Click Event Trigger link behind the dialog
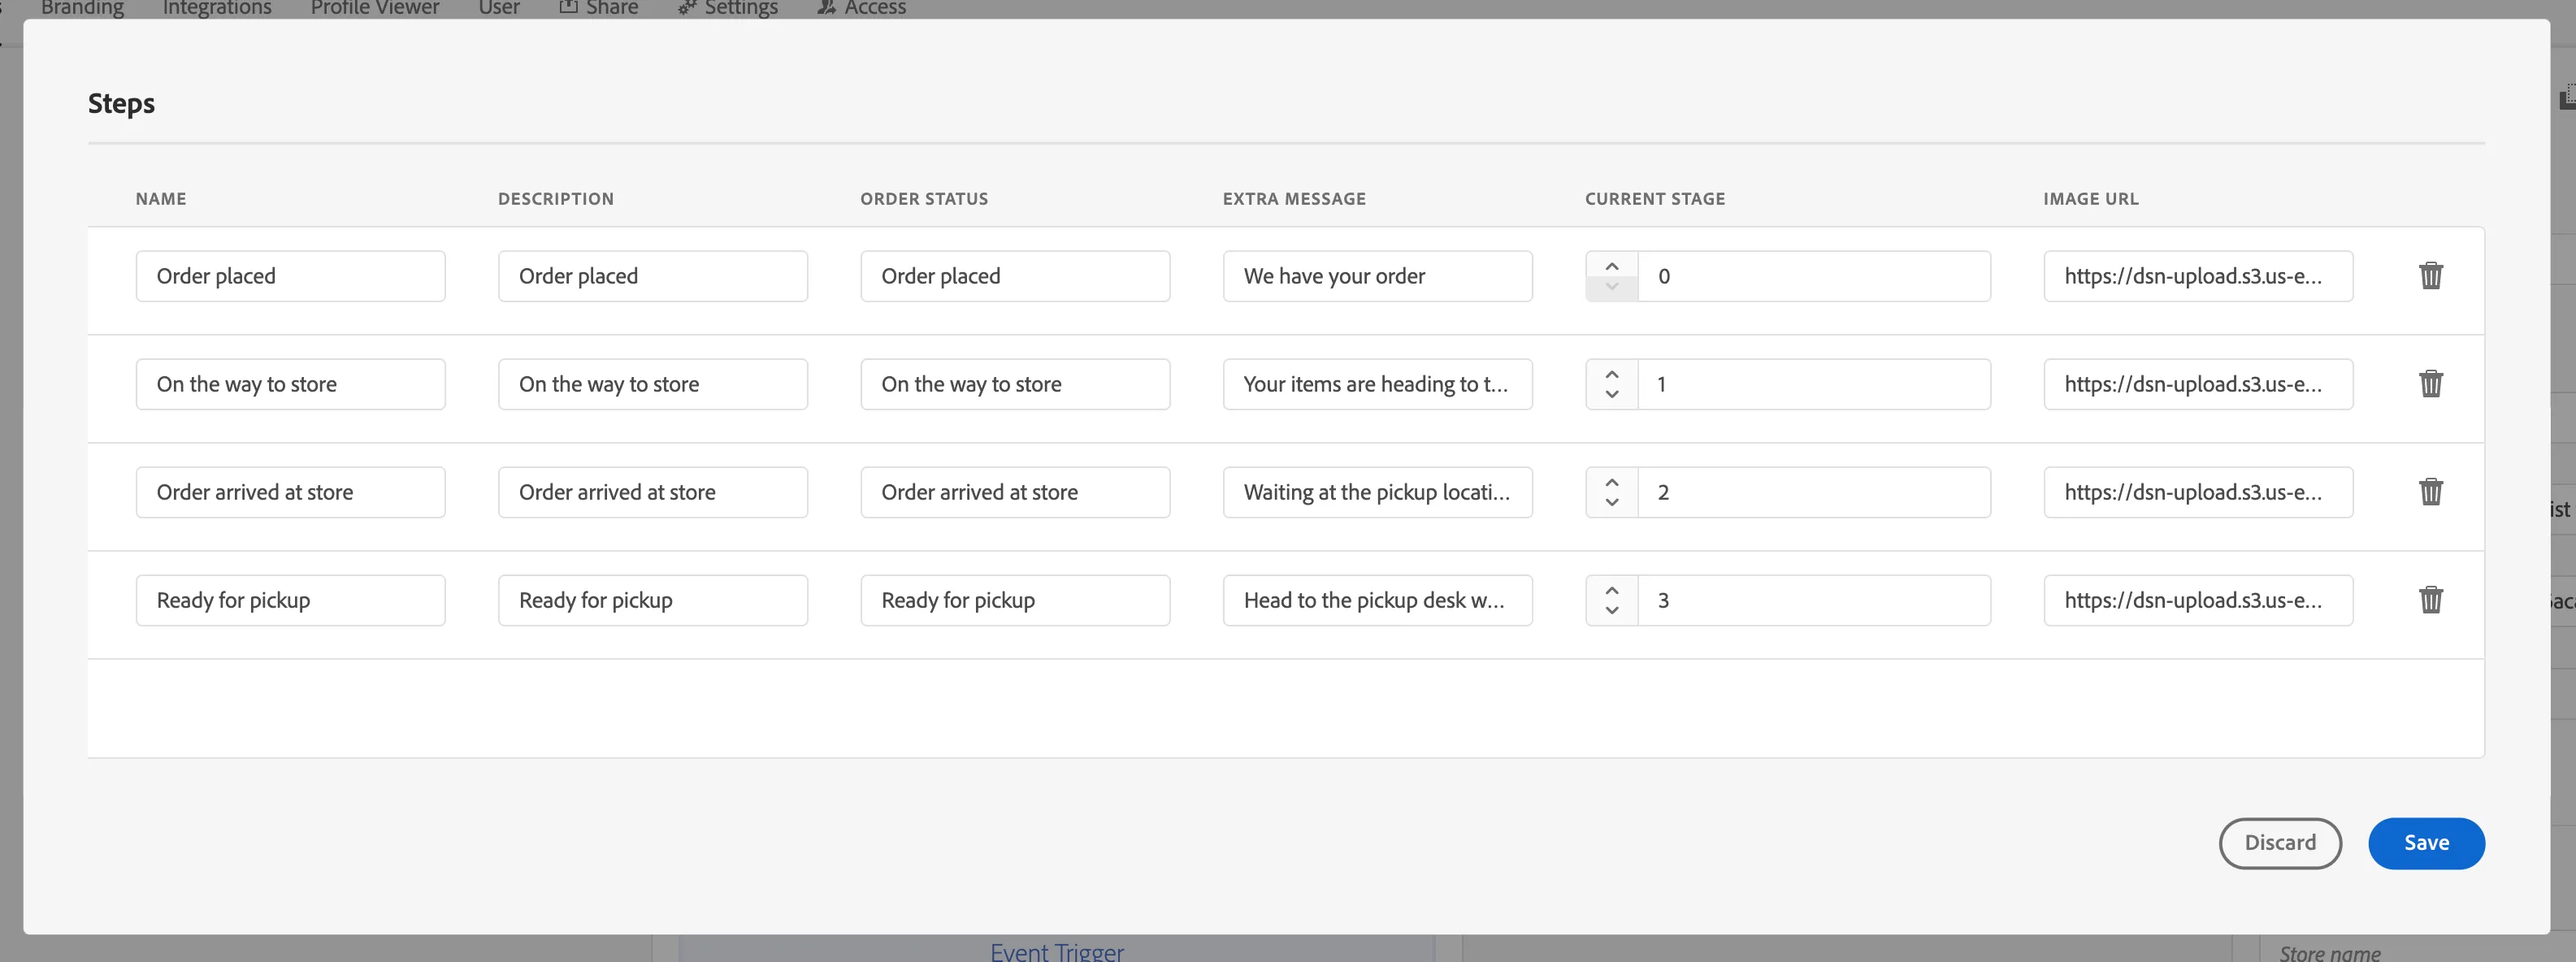Screen dimensions: 2576x962 pos(1057,951)
